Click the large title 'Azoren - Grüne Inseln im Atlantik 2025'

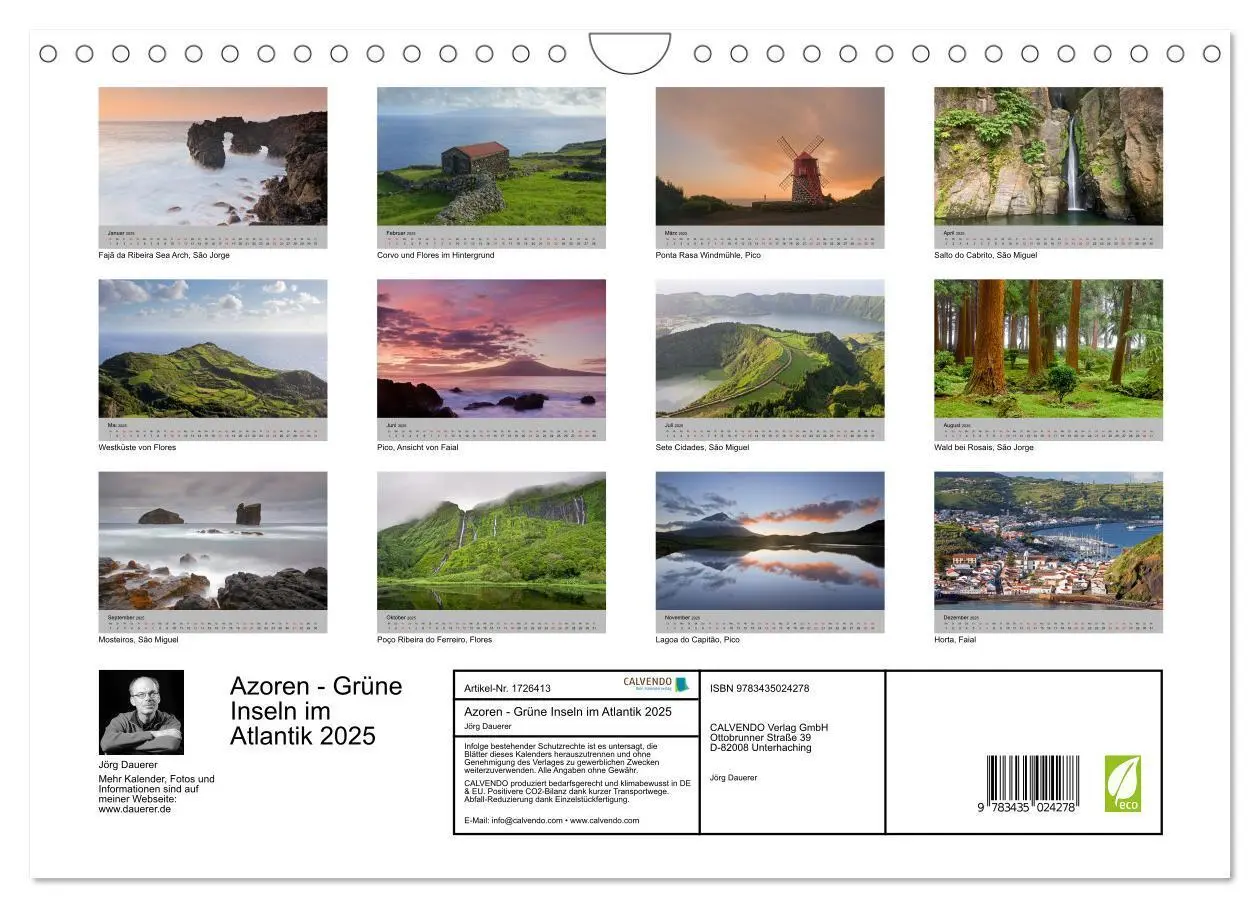tap(316, 711)
